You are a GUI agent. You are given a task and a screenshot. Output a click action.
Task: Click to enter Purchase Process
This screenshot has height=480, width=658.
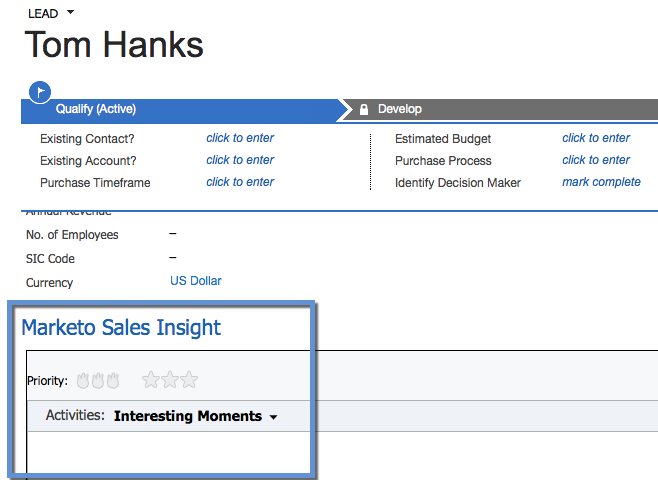point(596,160)
